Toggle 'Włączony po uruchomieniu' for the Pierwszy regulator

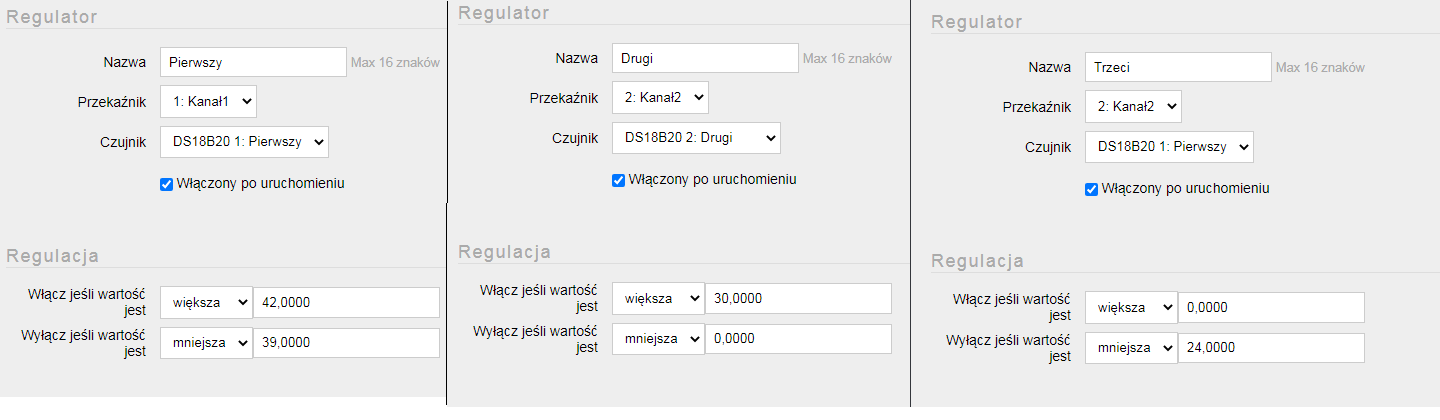coord(167,184)
